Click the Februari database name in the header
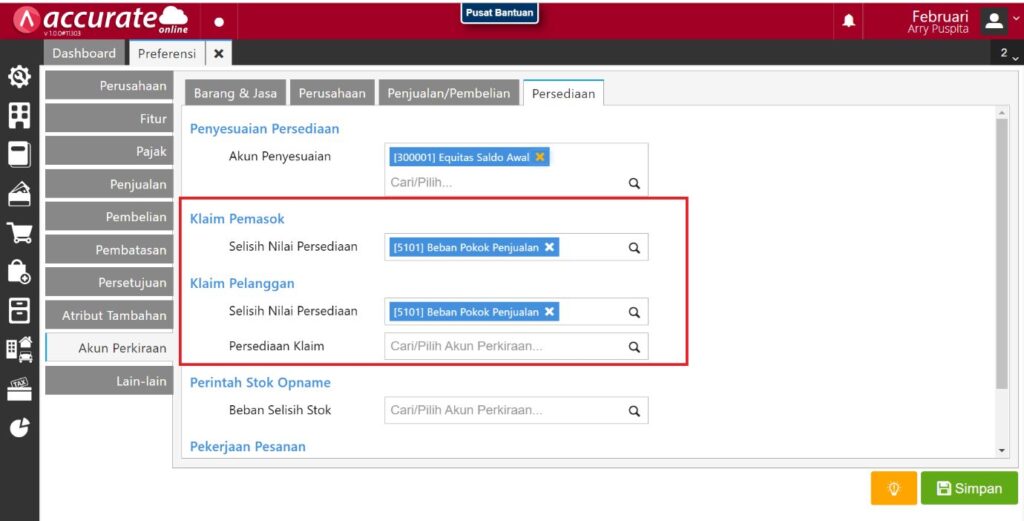 pyautogui.click(x=940, y=16)
